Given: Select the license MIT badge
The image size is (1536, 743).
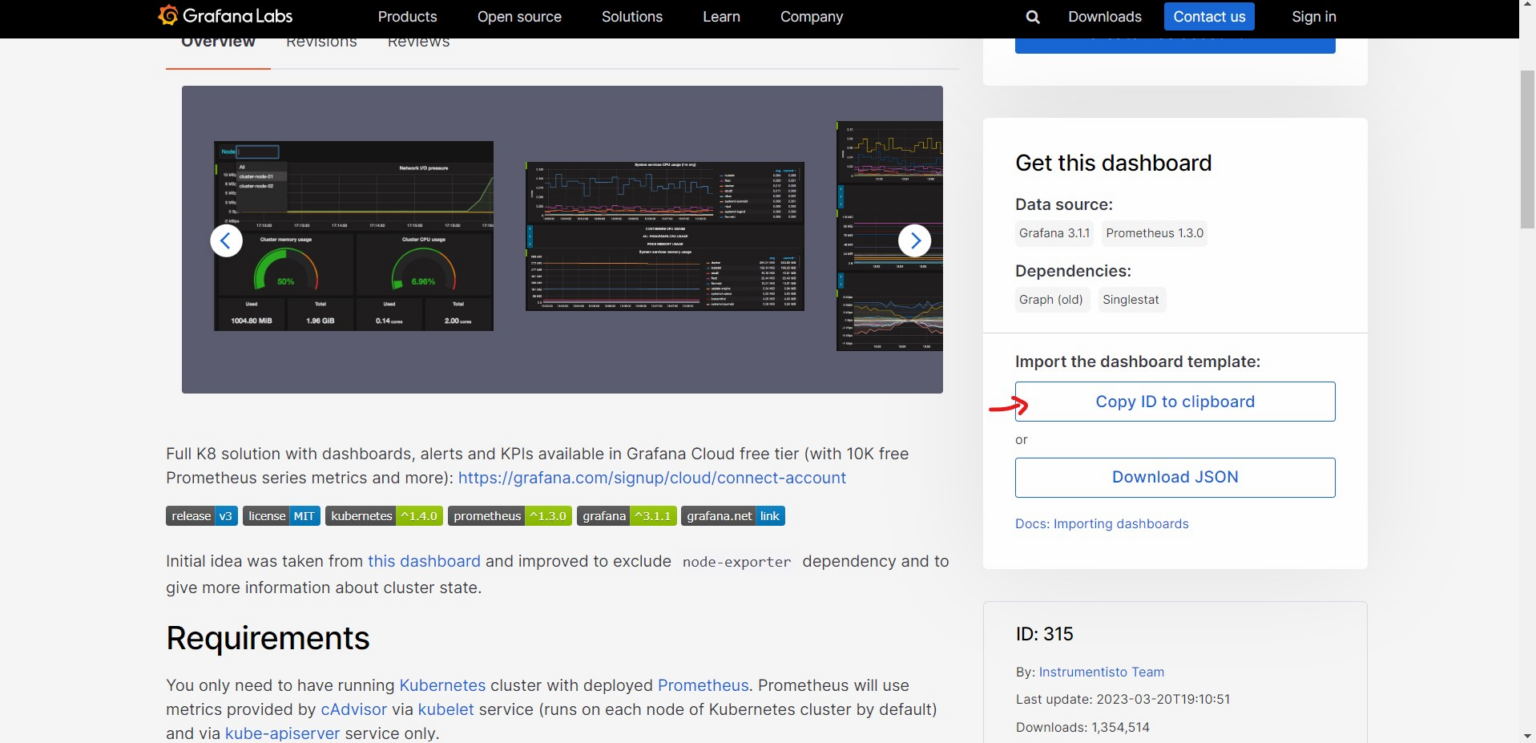Looking at the screenshot, I should 281,515.
